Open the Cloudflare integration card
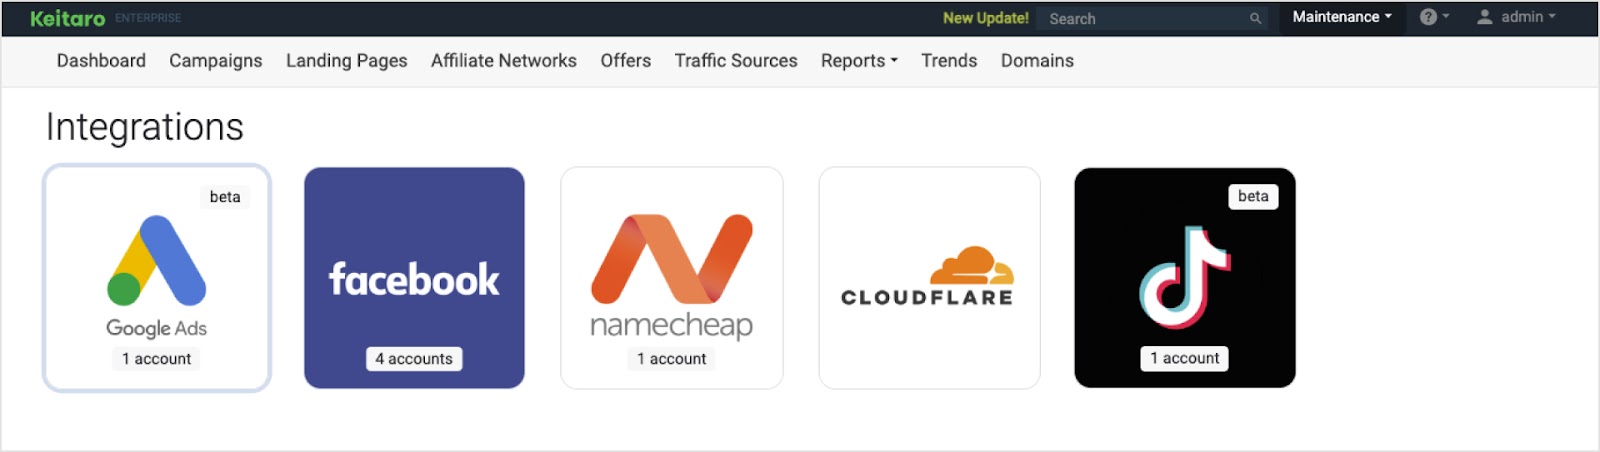 929,278
